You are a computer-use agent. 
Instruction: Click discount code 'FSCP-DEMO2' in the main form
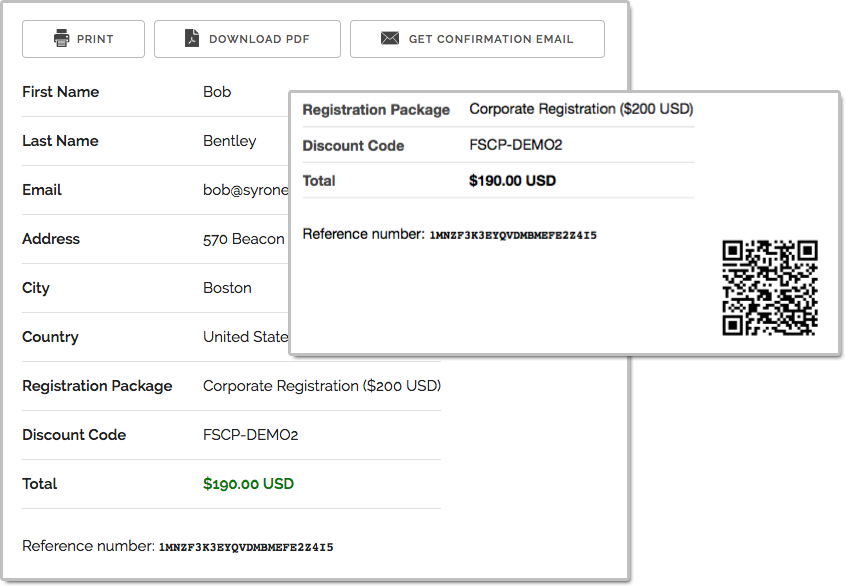click(251, 435)
